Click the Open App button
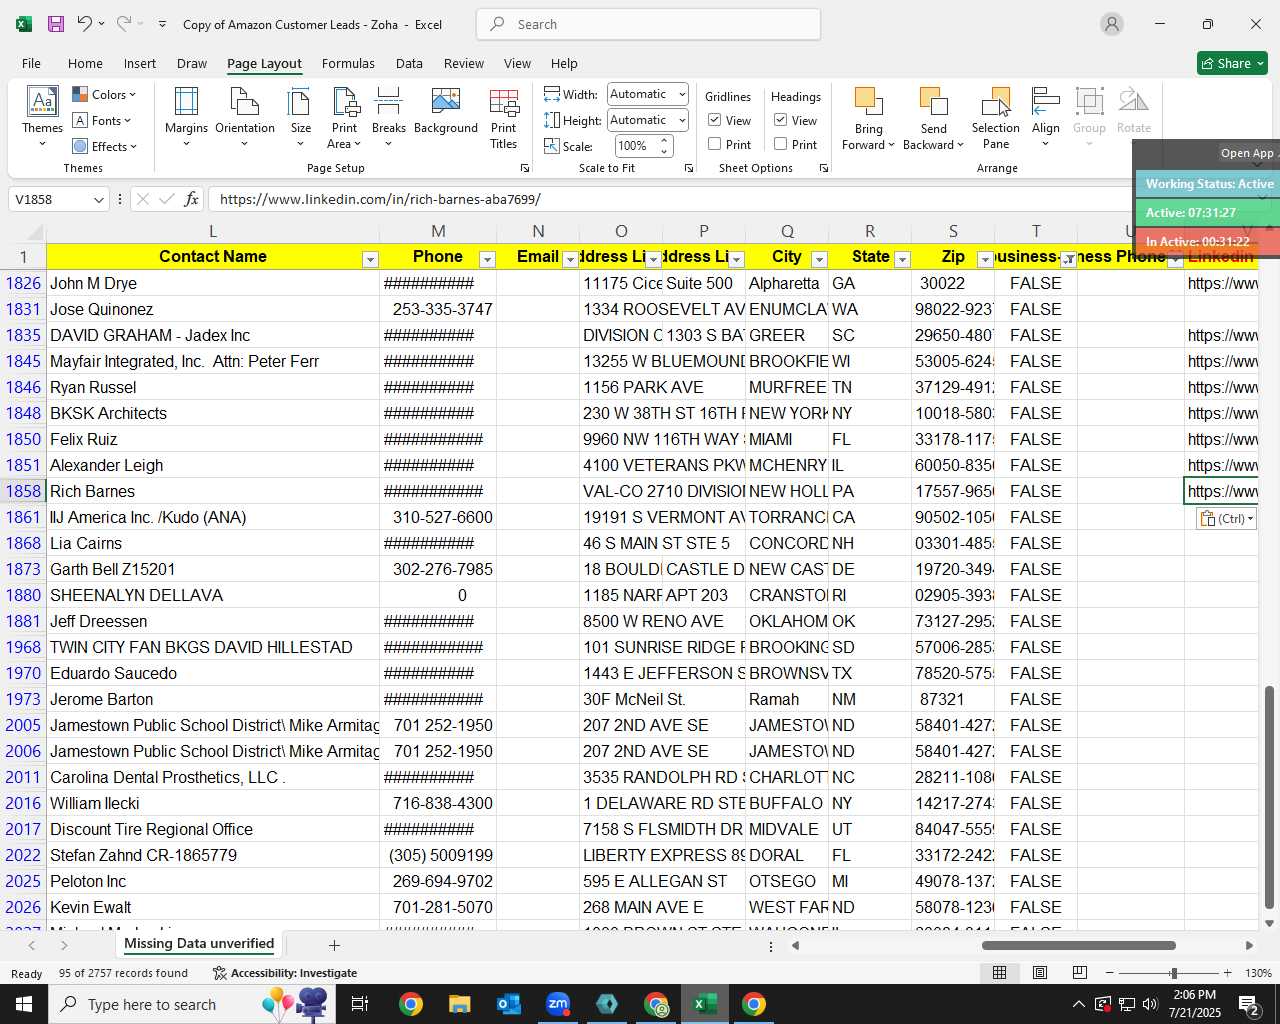Screen dimensions: 1280x1024 coord(1247,153)
